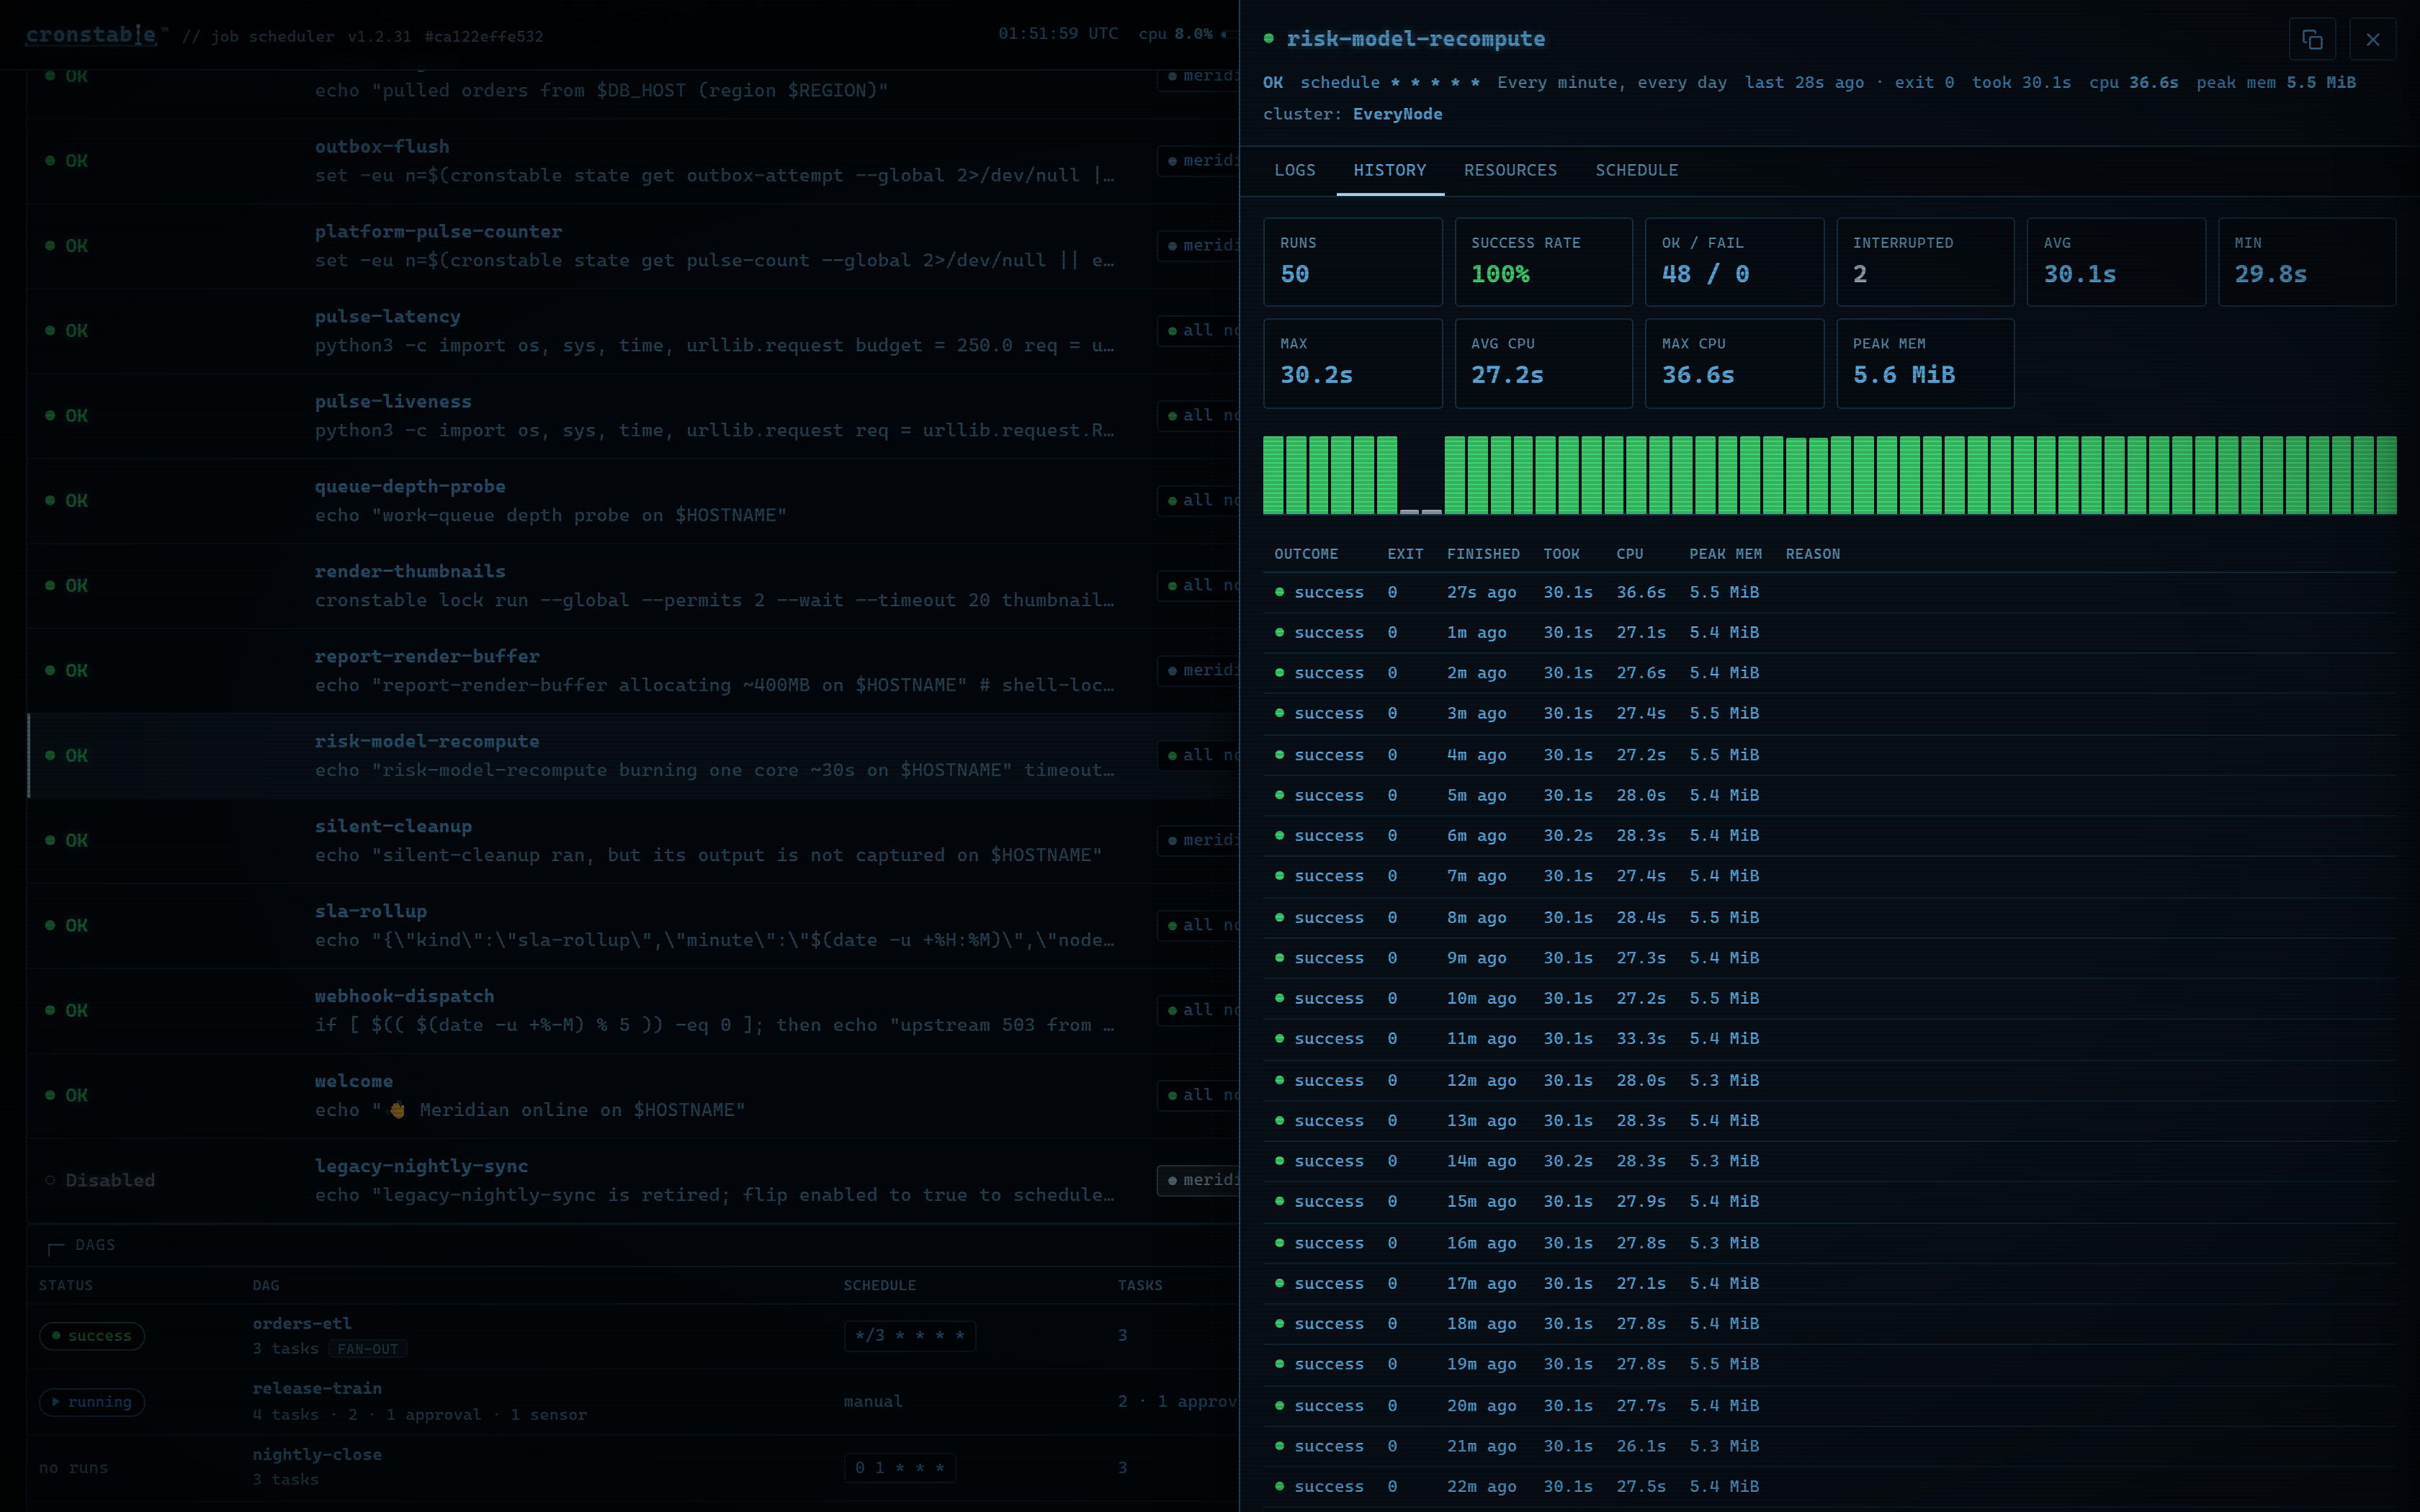Viewport: 2420px width, 1512px height.
Task: Click the AVG 30.1s stat card
Action: pos(2116,262)
